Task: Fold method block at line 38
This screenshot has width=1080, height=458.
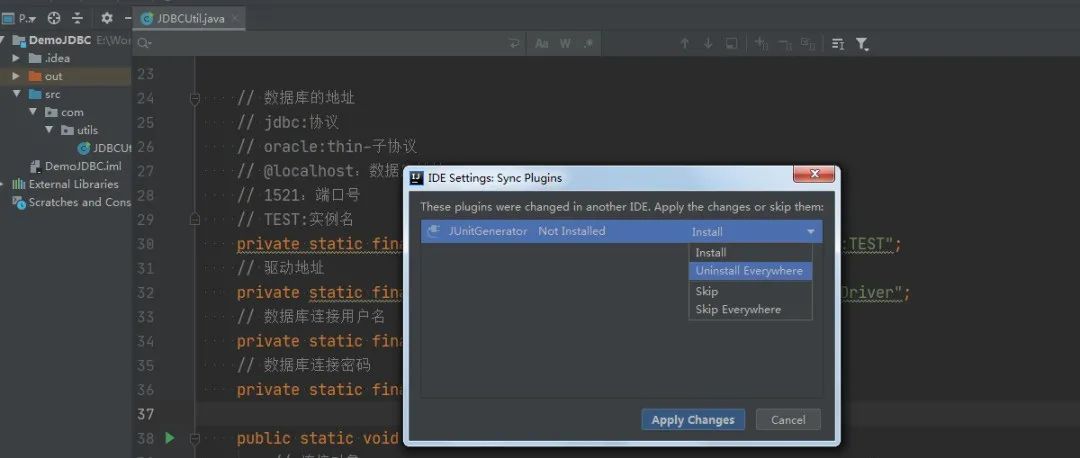Action: pyautogui.click(x=194, y=438)
